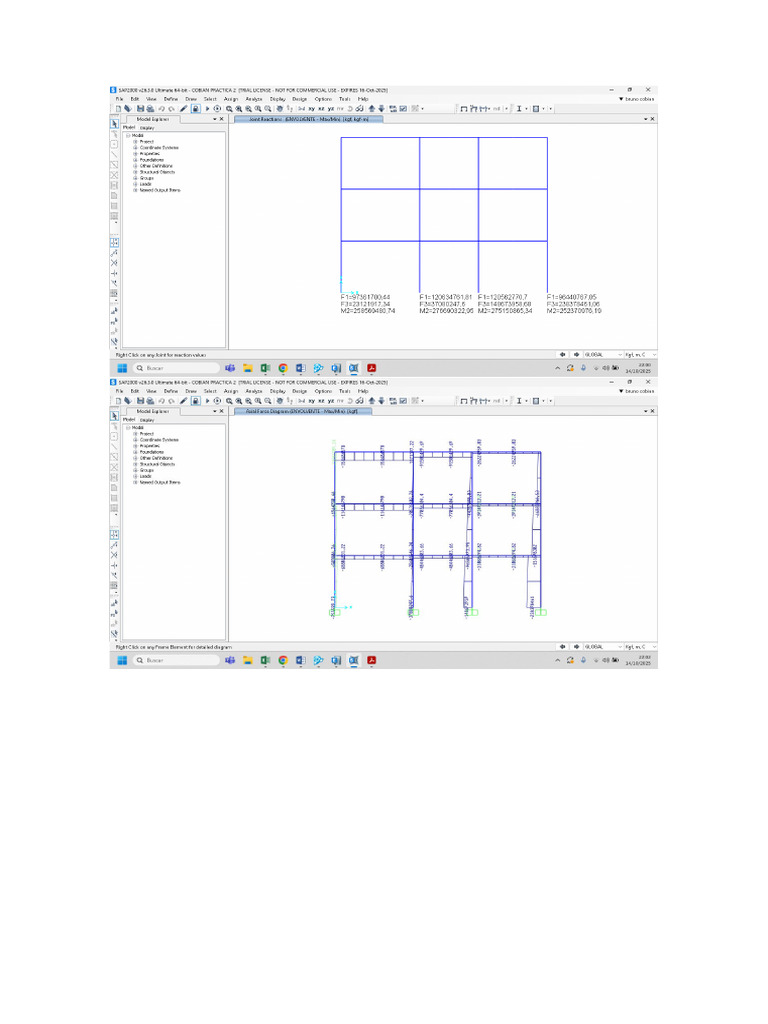The width and height of the screenshot is (768, 1024).
Task: Click bruno cobian account dropdown in Joint Reactions window
Action: tap(637, 99)
